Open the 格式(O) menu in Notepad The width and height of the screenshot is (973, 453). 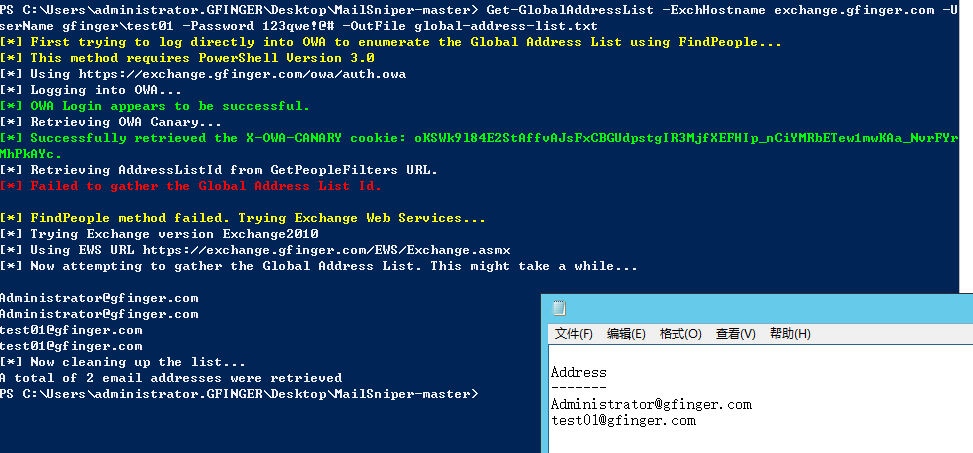(680, 334)
